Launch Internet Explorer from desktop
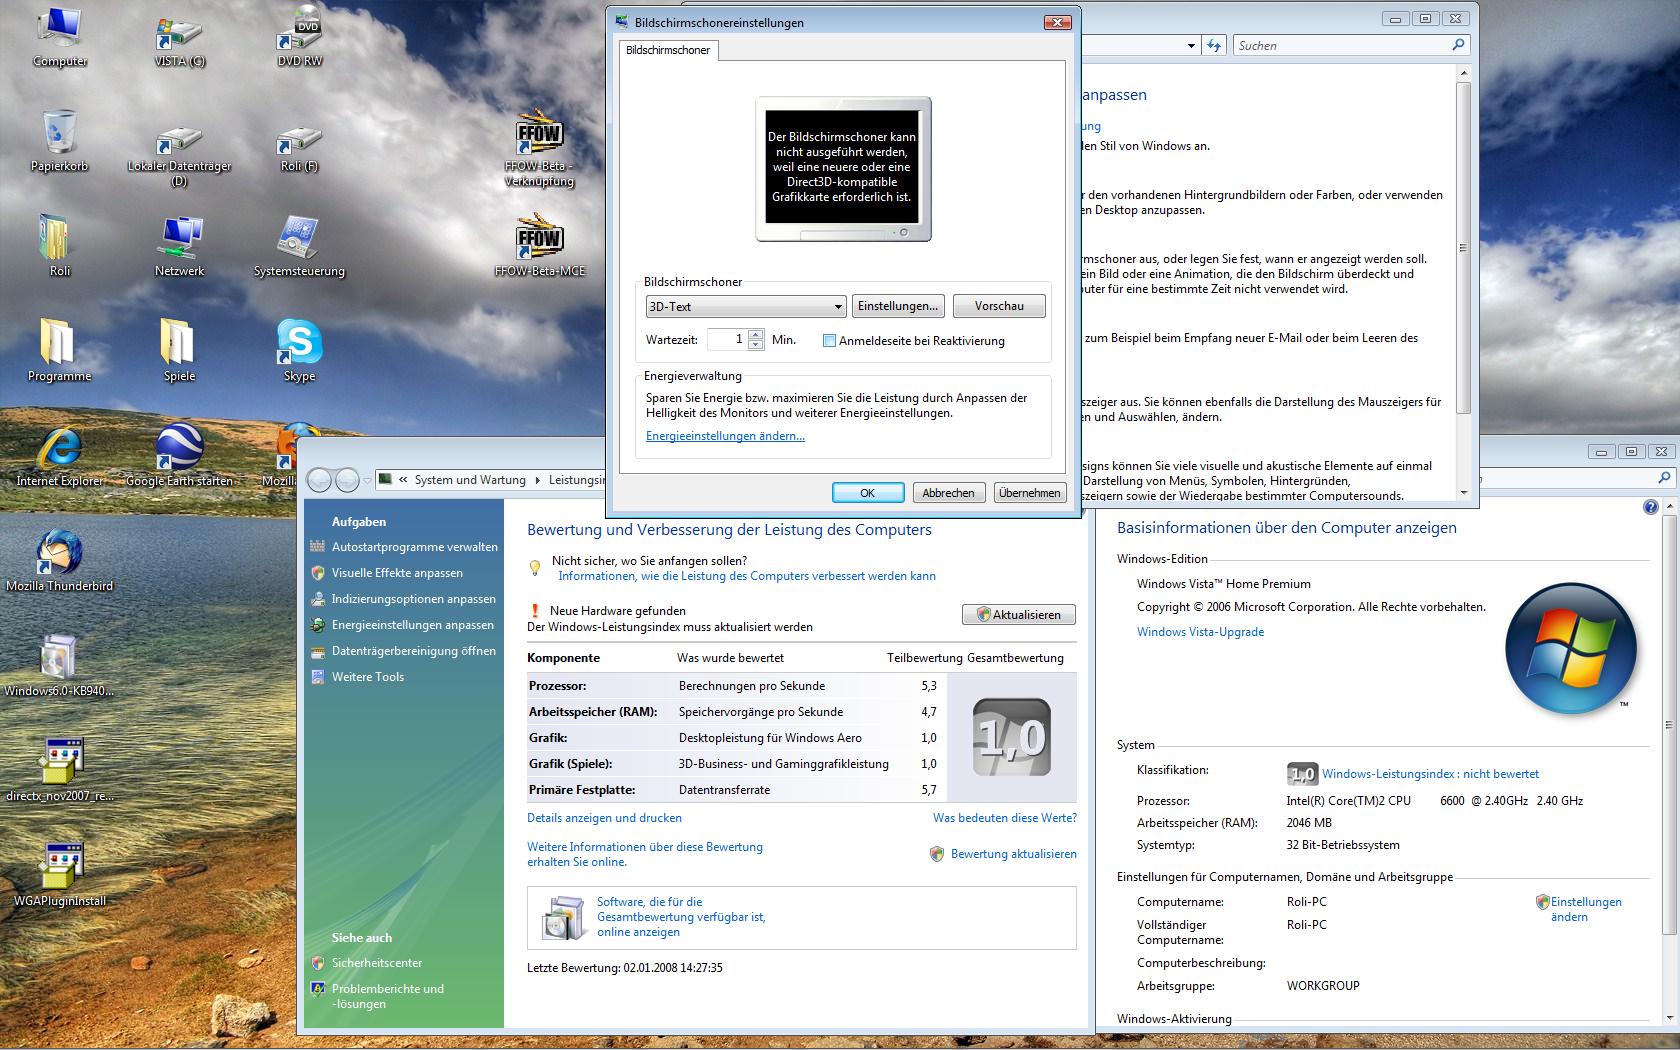 click(59, 456)
